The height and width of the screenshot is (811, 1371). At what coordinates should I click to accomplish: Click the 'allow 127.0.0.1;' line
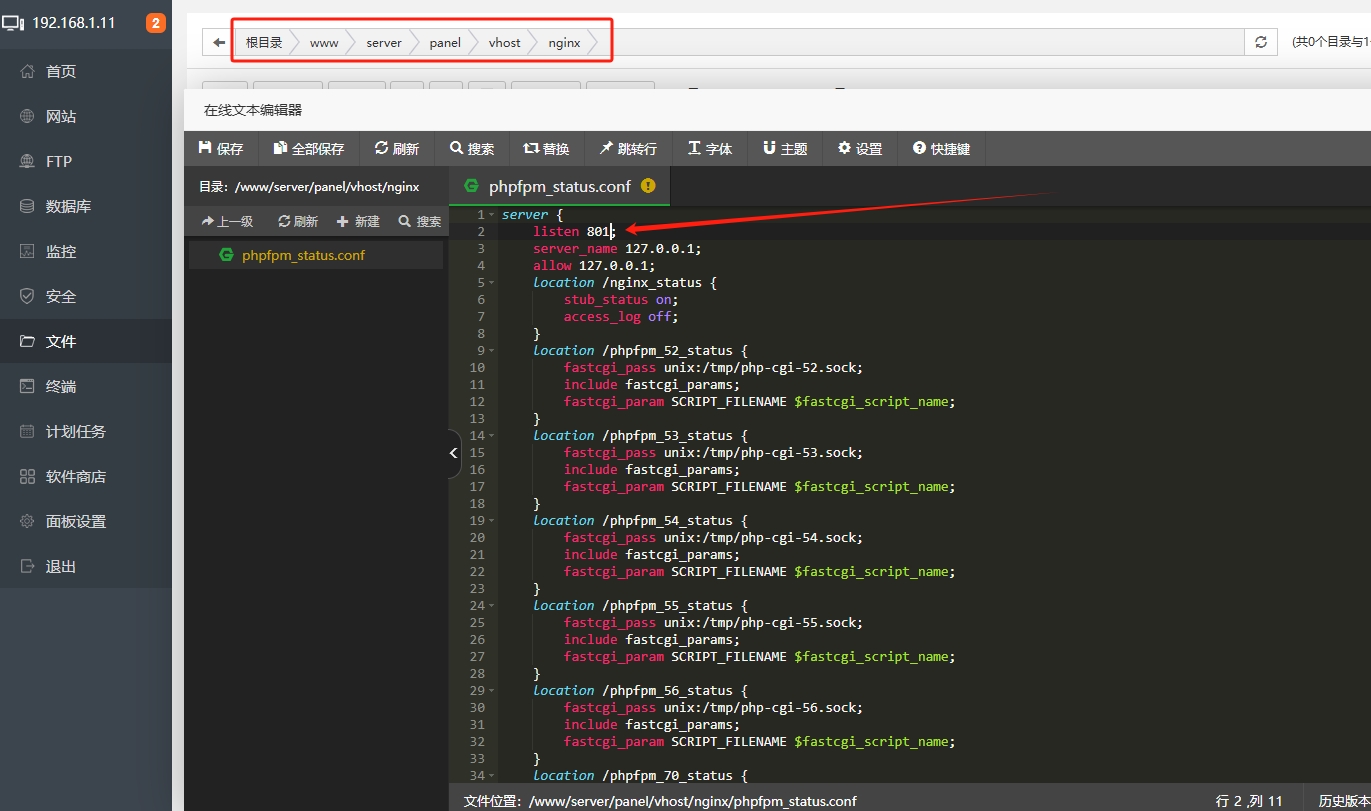pos(594,265)
